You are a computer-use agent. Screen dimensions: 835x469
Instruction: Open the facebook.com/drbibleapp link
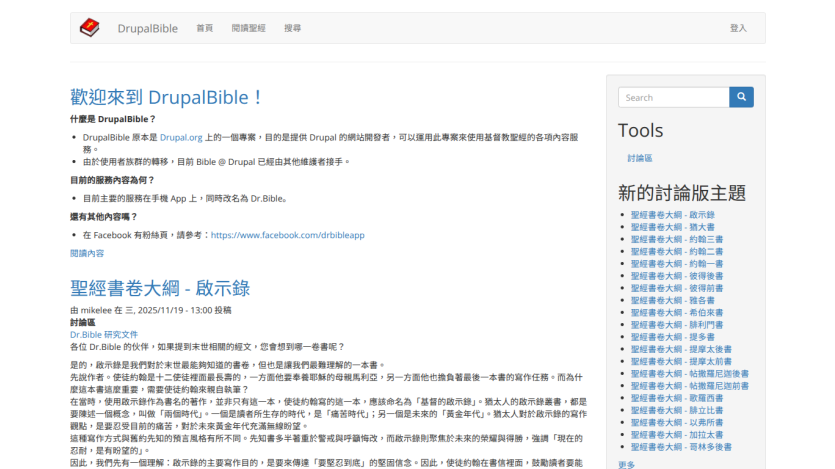click(288, 235)
